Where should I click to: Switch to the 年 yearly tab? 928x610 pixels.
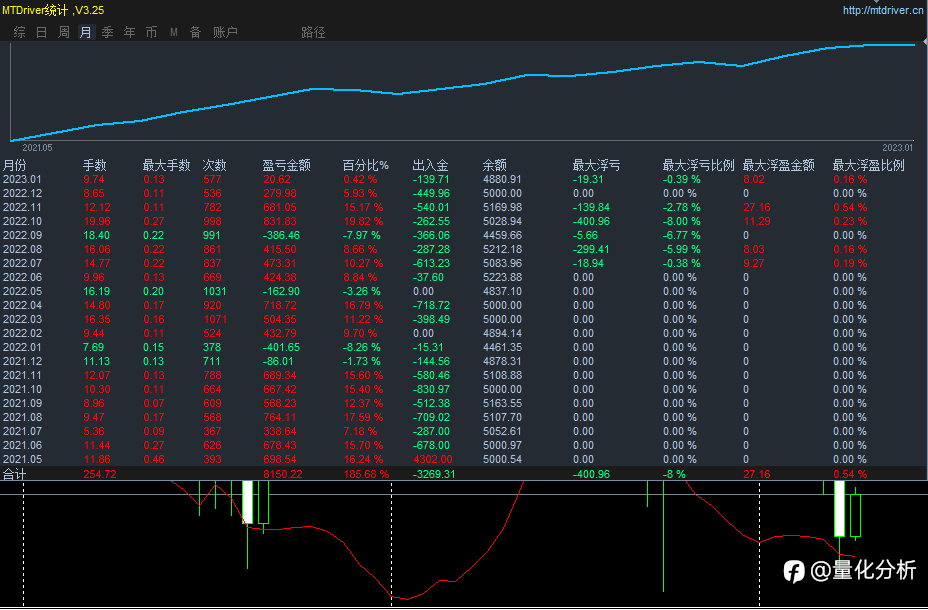coord(130,33)
